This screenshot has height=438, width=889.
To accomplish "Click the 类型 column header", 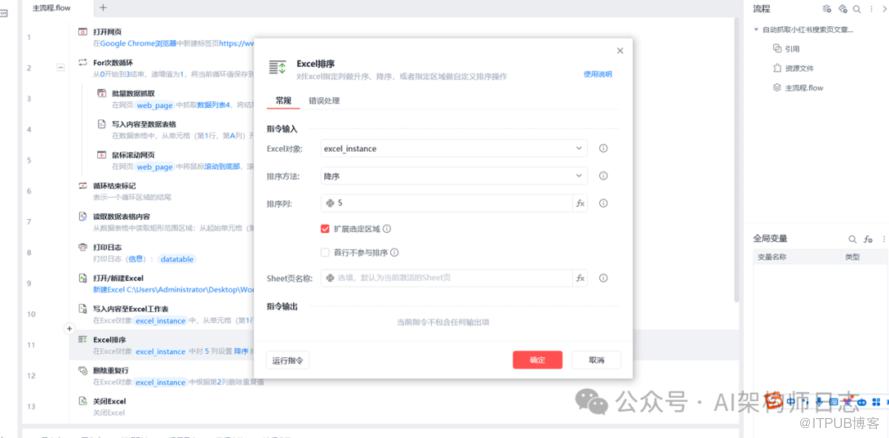I will (852, 257).
